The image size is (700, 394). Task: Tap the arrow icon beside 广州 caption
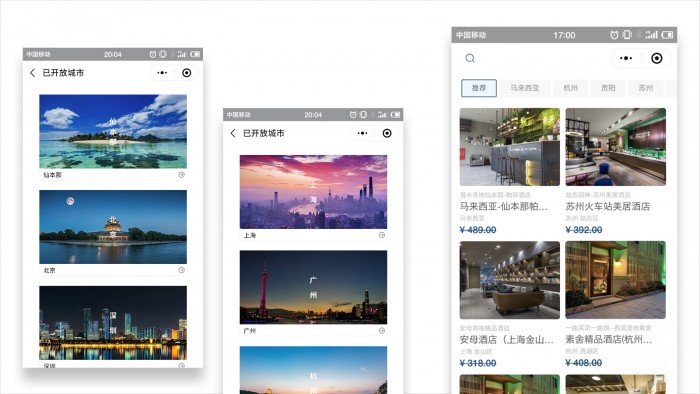pos(382,330)
